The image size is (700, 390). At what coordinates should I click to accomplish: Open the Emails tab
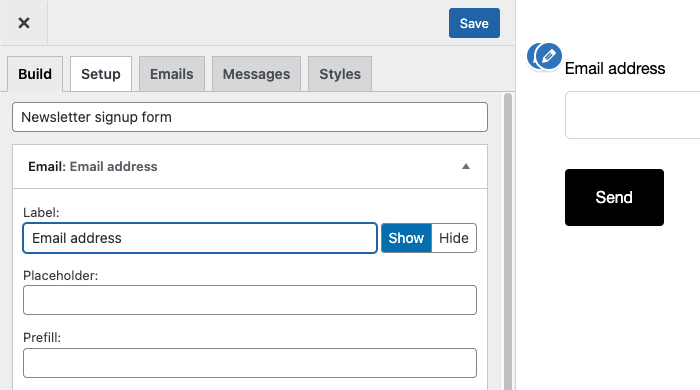pos(172,74)
